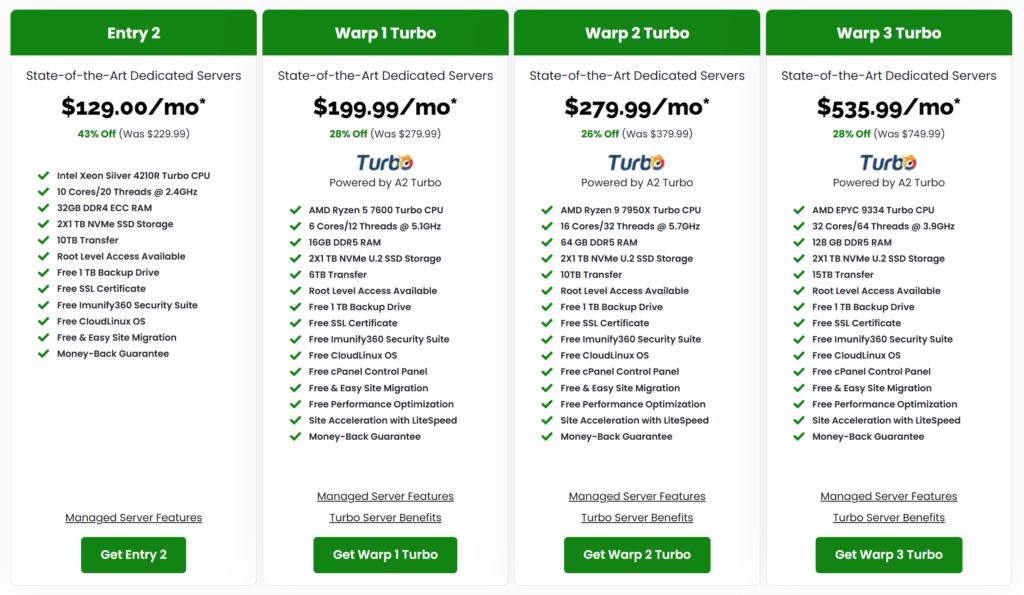Image resolution: width=1024 pixels, height=595 pixels.
Task: Click the Turbo logo under Warp 3 Turbo
Action: pyautogui.click(x=888, y=163)
